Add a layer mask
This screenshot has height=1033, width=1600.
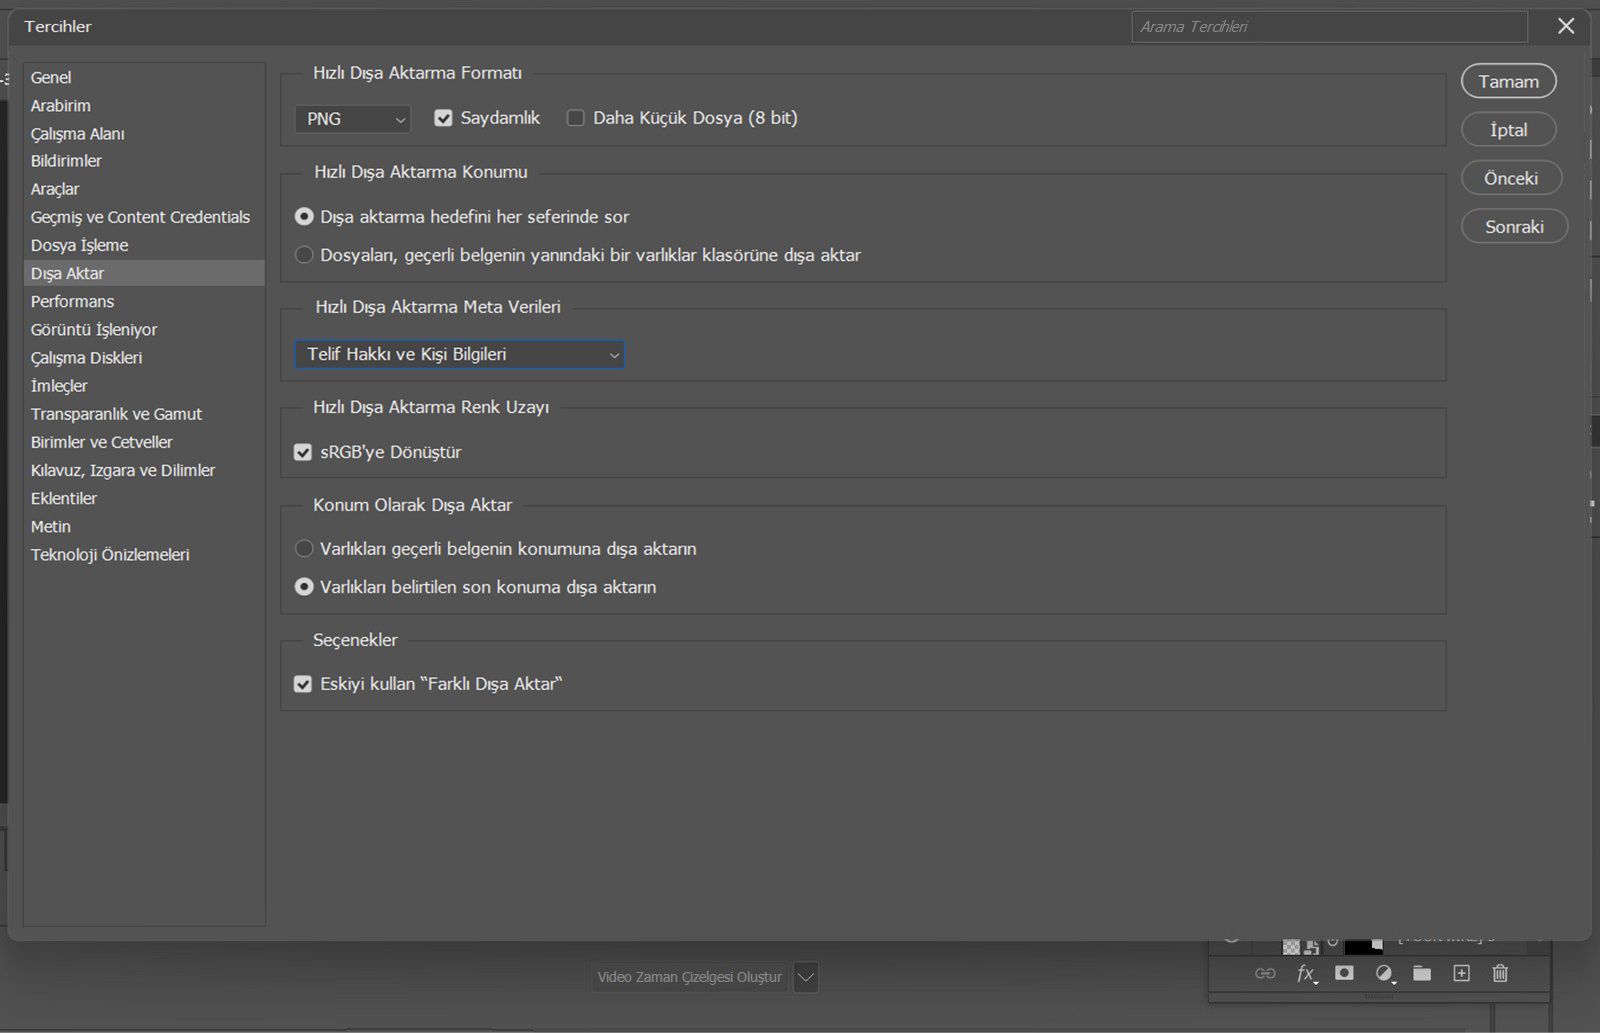[x=1344, y=973]
